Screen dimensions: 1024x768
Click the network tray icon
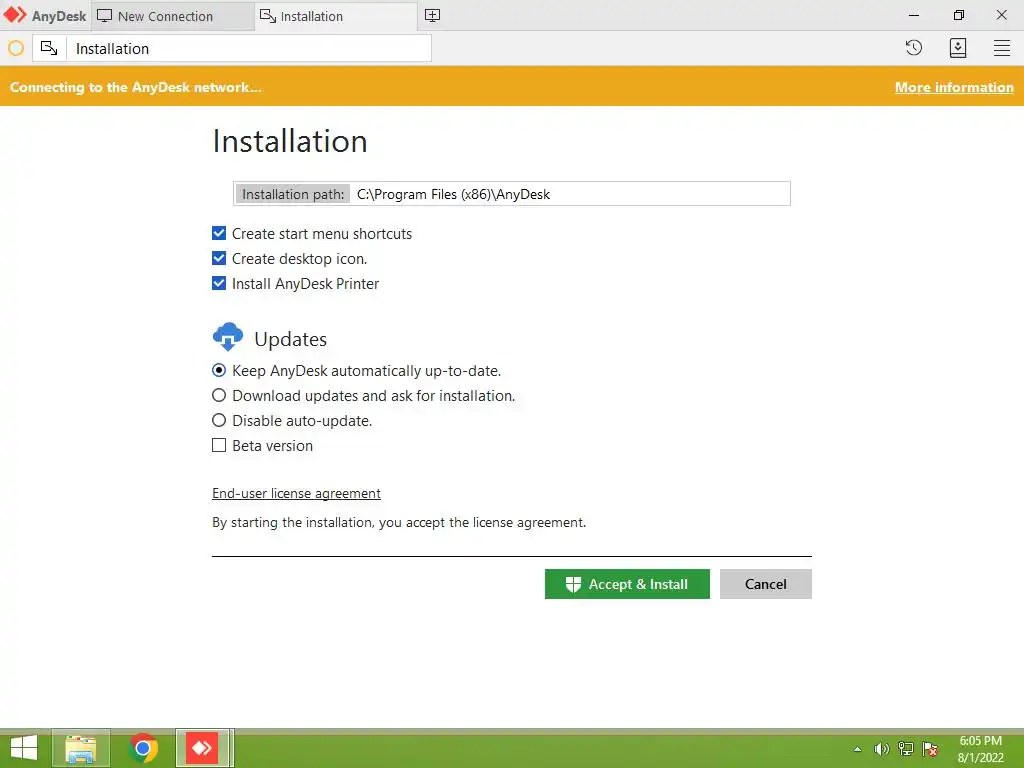pyautogui.click(x=906, y=749)
